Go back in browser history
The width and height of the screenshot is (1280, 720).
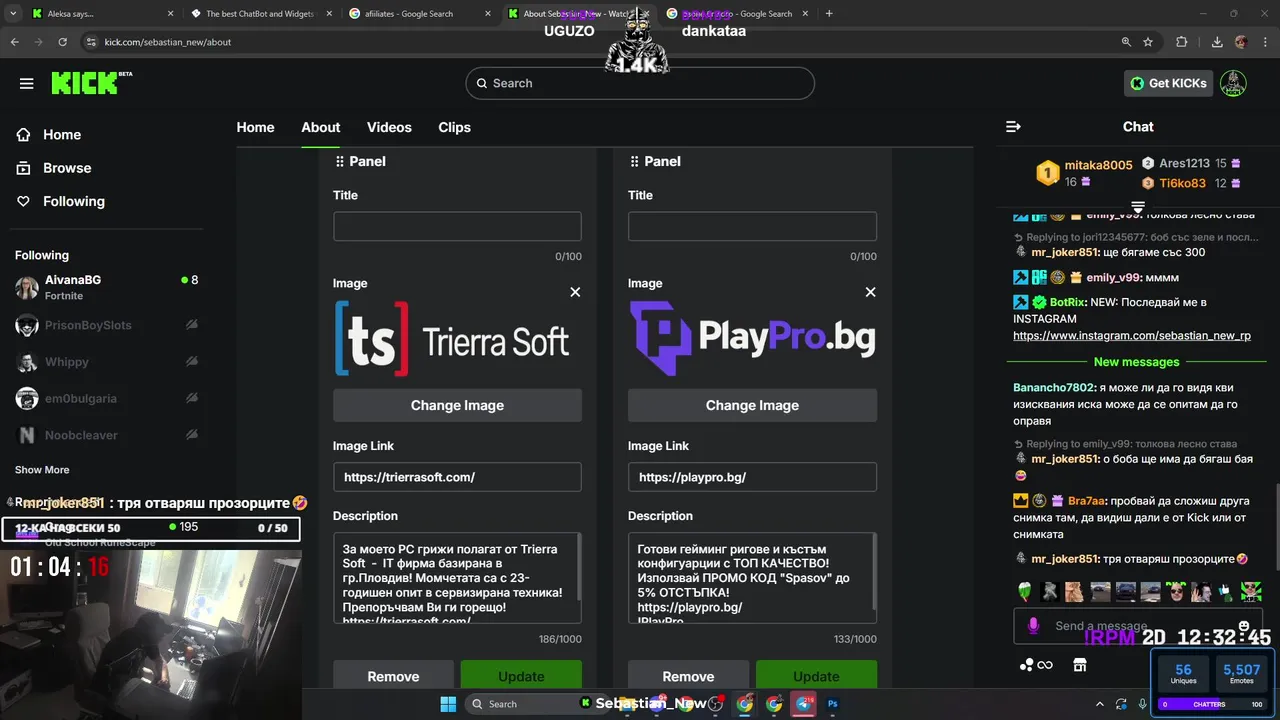[x=15, y=42]
